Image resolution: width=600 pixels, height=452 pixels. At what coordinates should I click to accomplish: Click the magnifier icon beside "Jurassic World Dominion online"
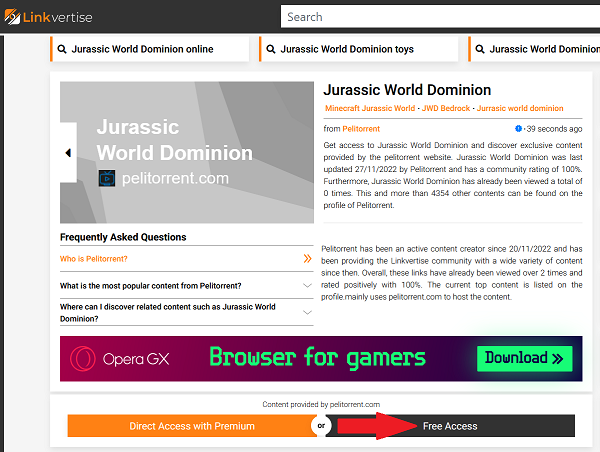[62, 49]
